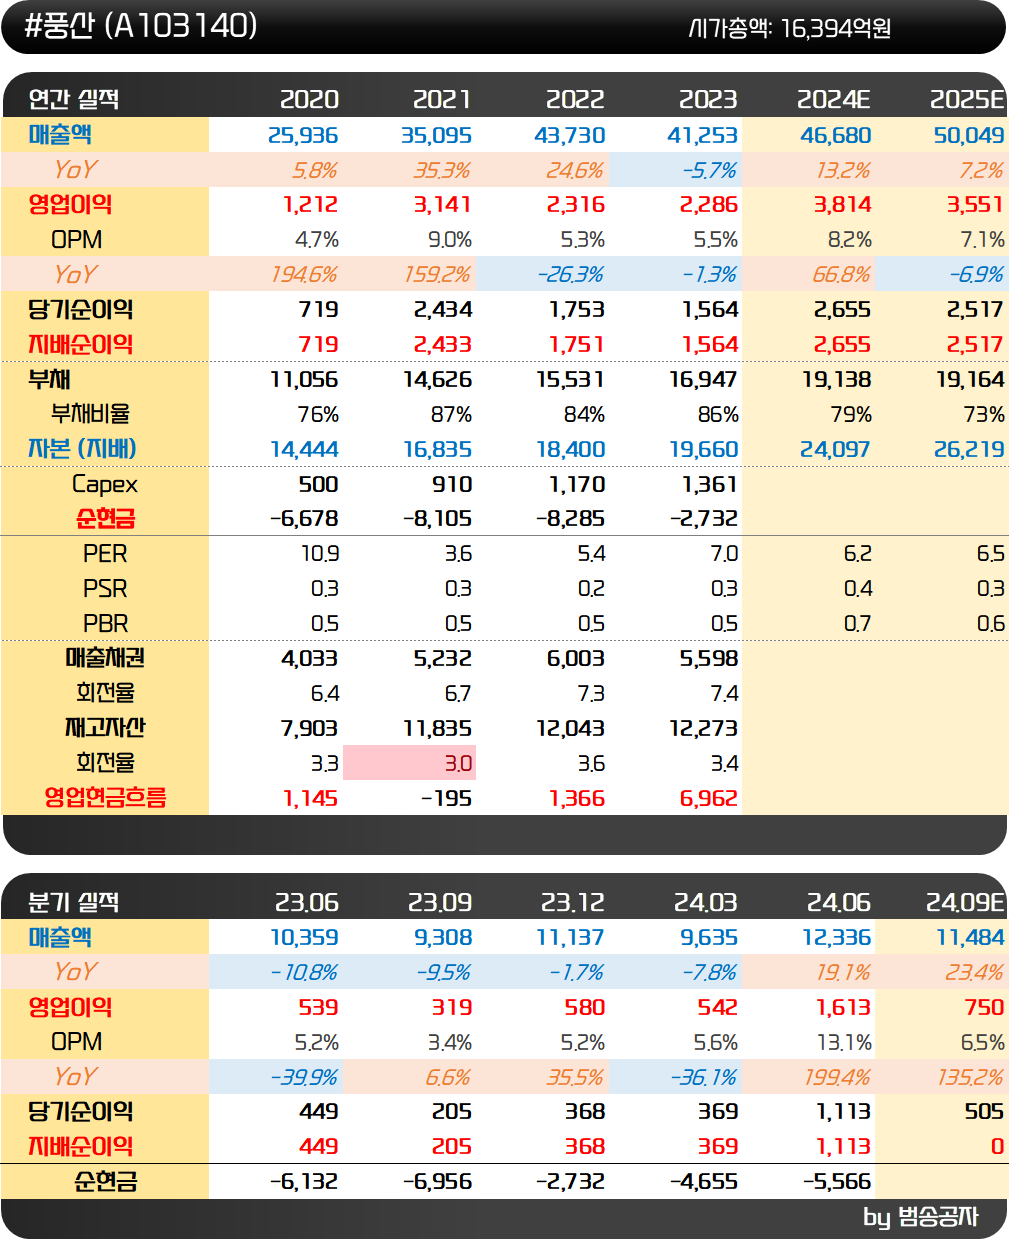
Task: Click the 'by 범송공자' credit text
Action: coord(920,1217)
